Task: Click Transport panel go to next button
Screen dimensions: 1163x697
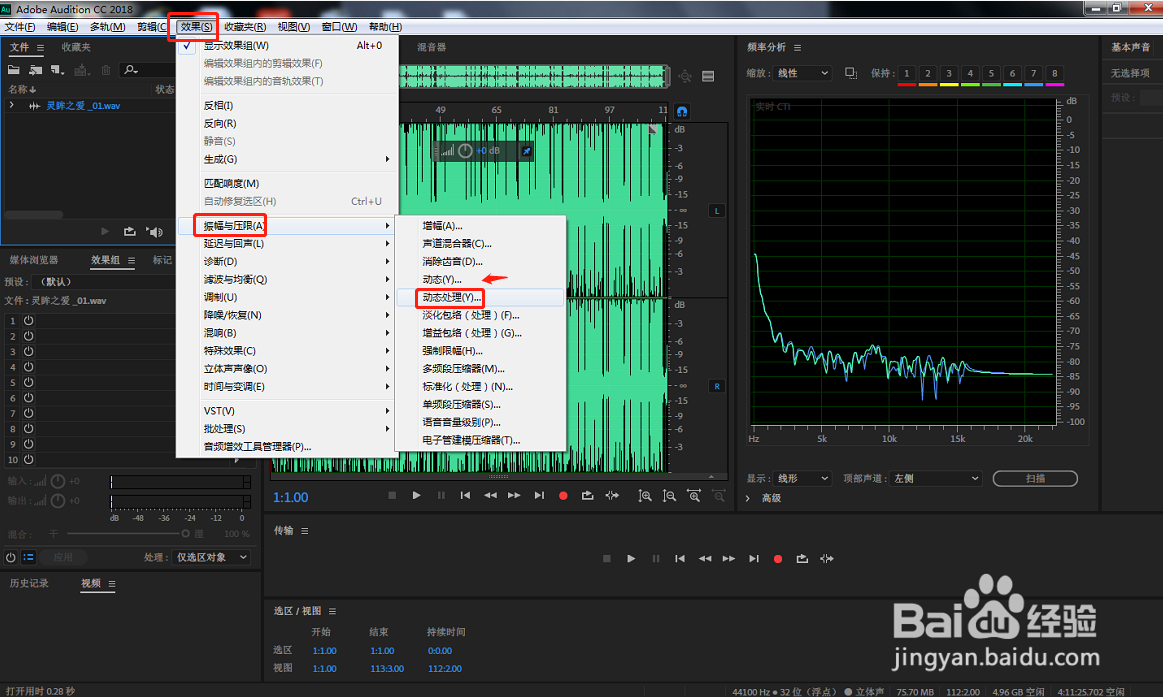Action: pyautogui.click(x=754, y=558)
